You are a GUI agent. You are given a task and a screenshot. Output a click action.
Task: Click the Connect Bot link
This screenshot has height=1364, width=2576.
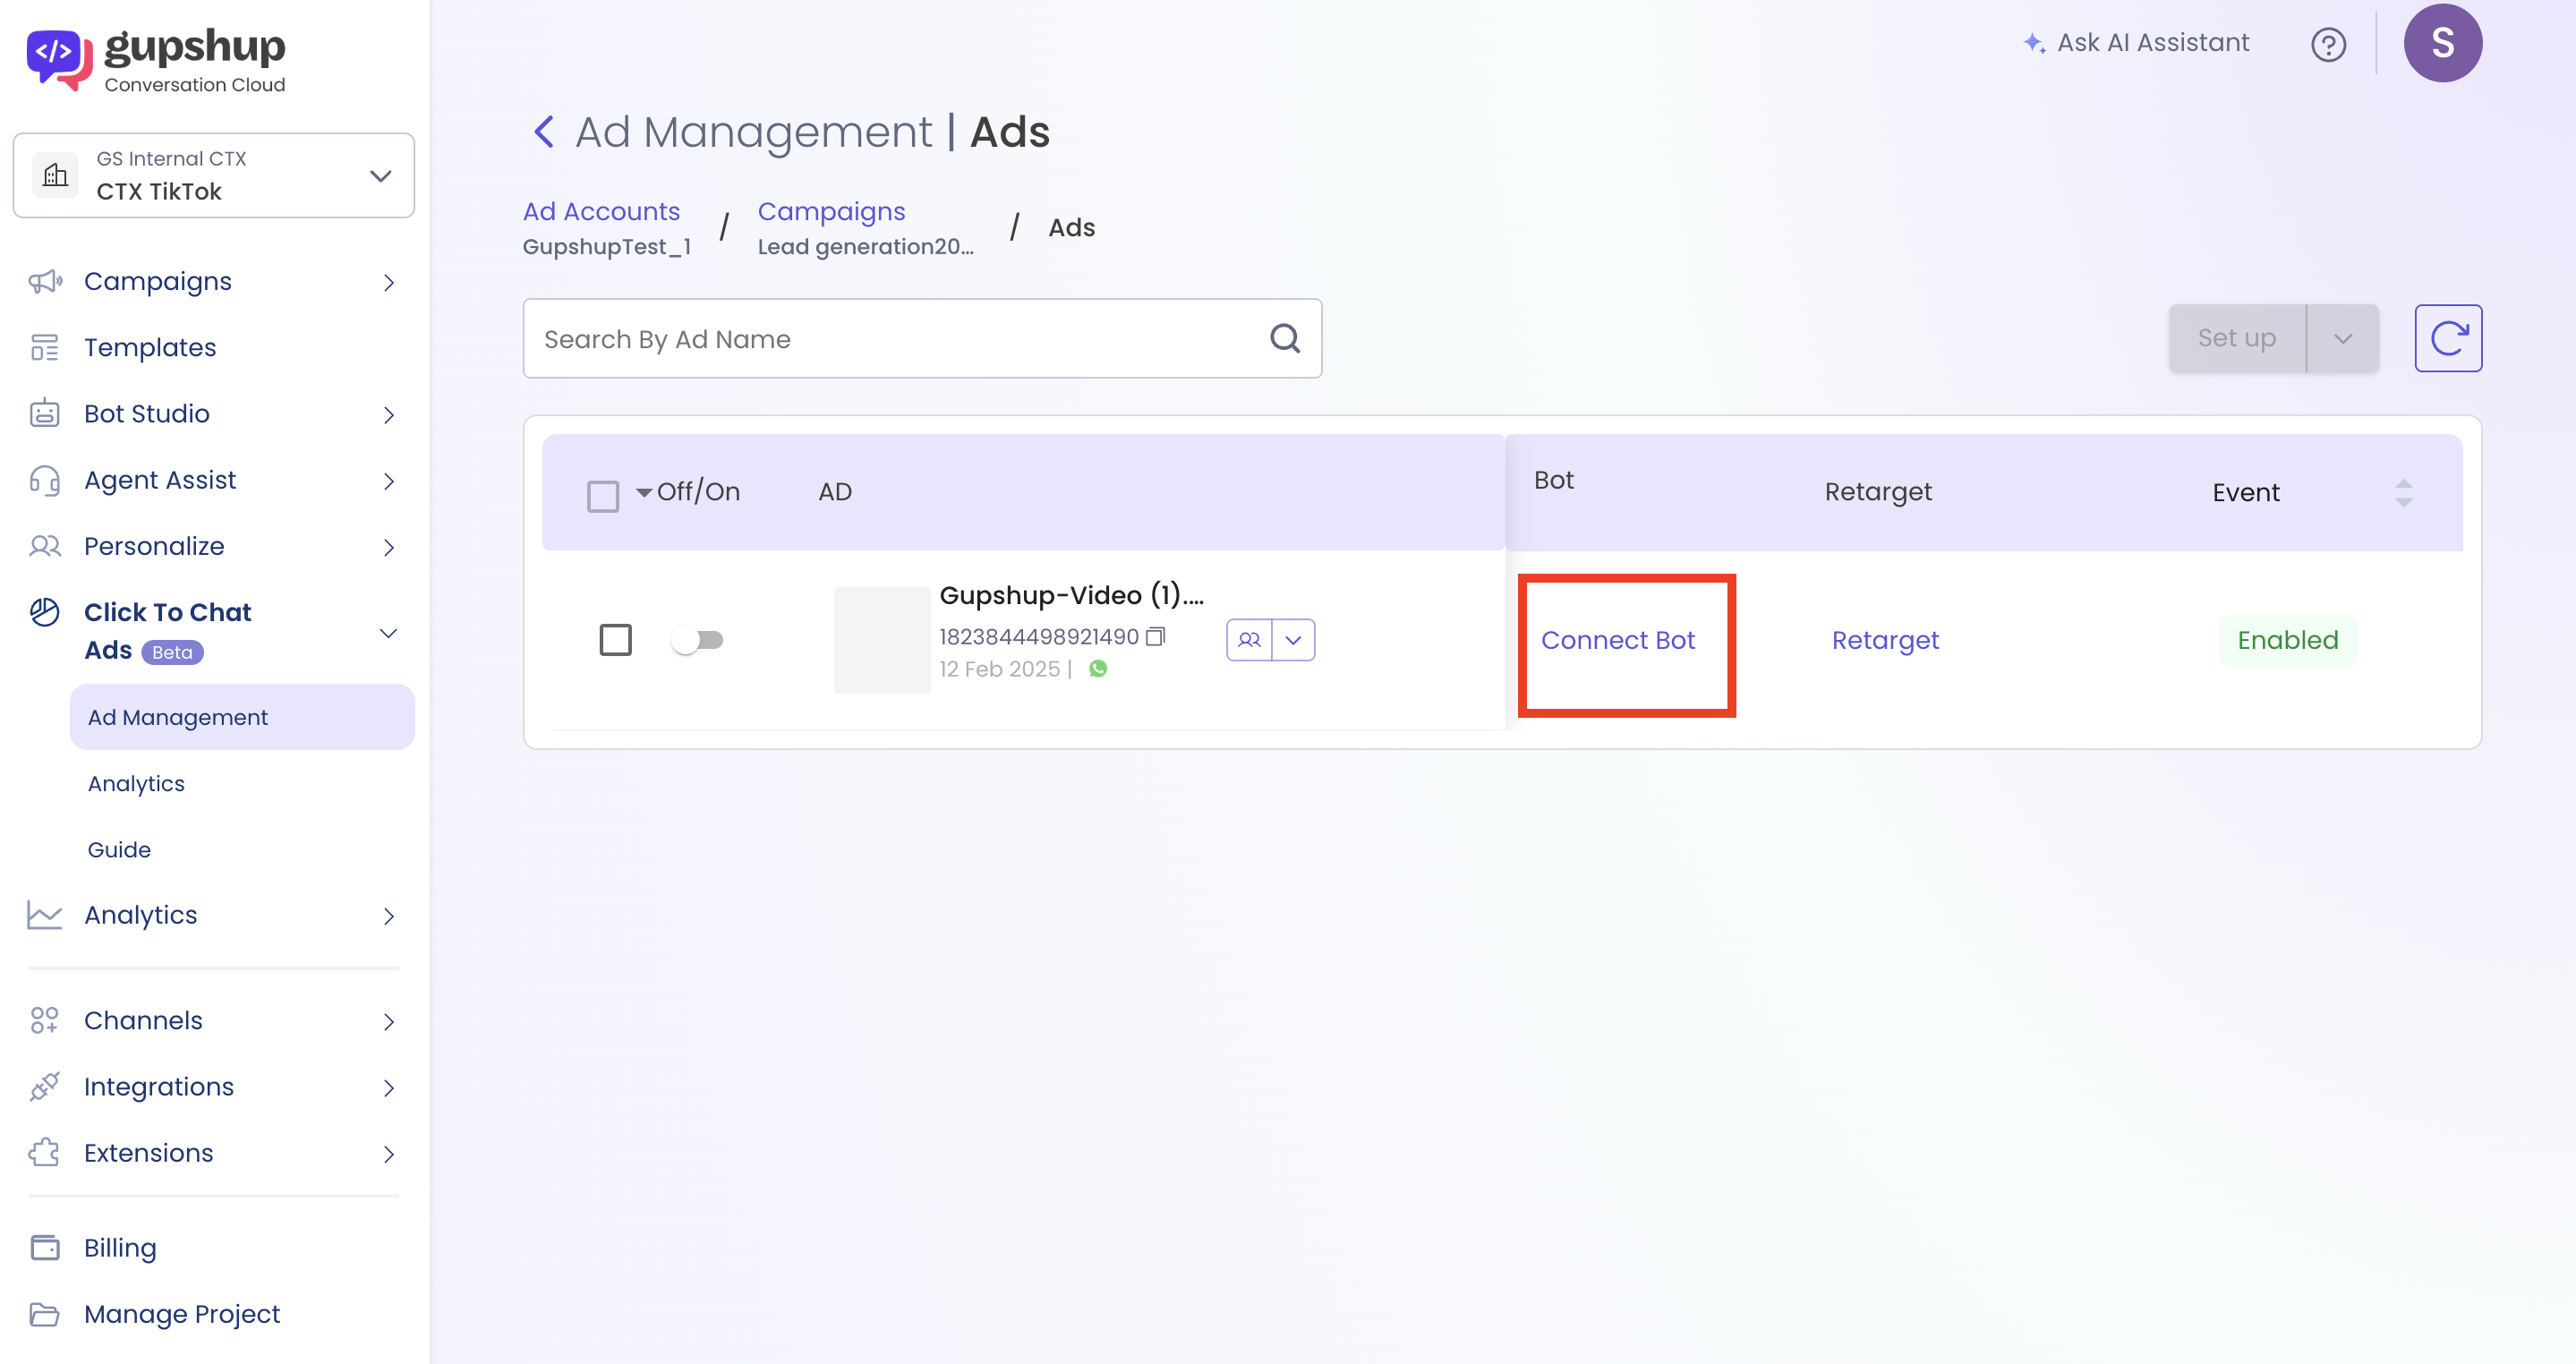(1617, 640)
